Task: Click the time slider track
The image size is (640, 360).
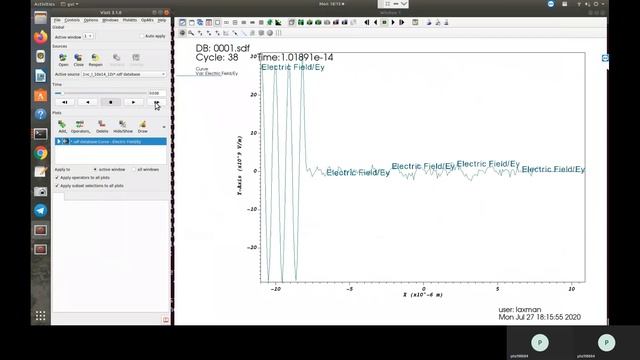Action: [100, 93]
